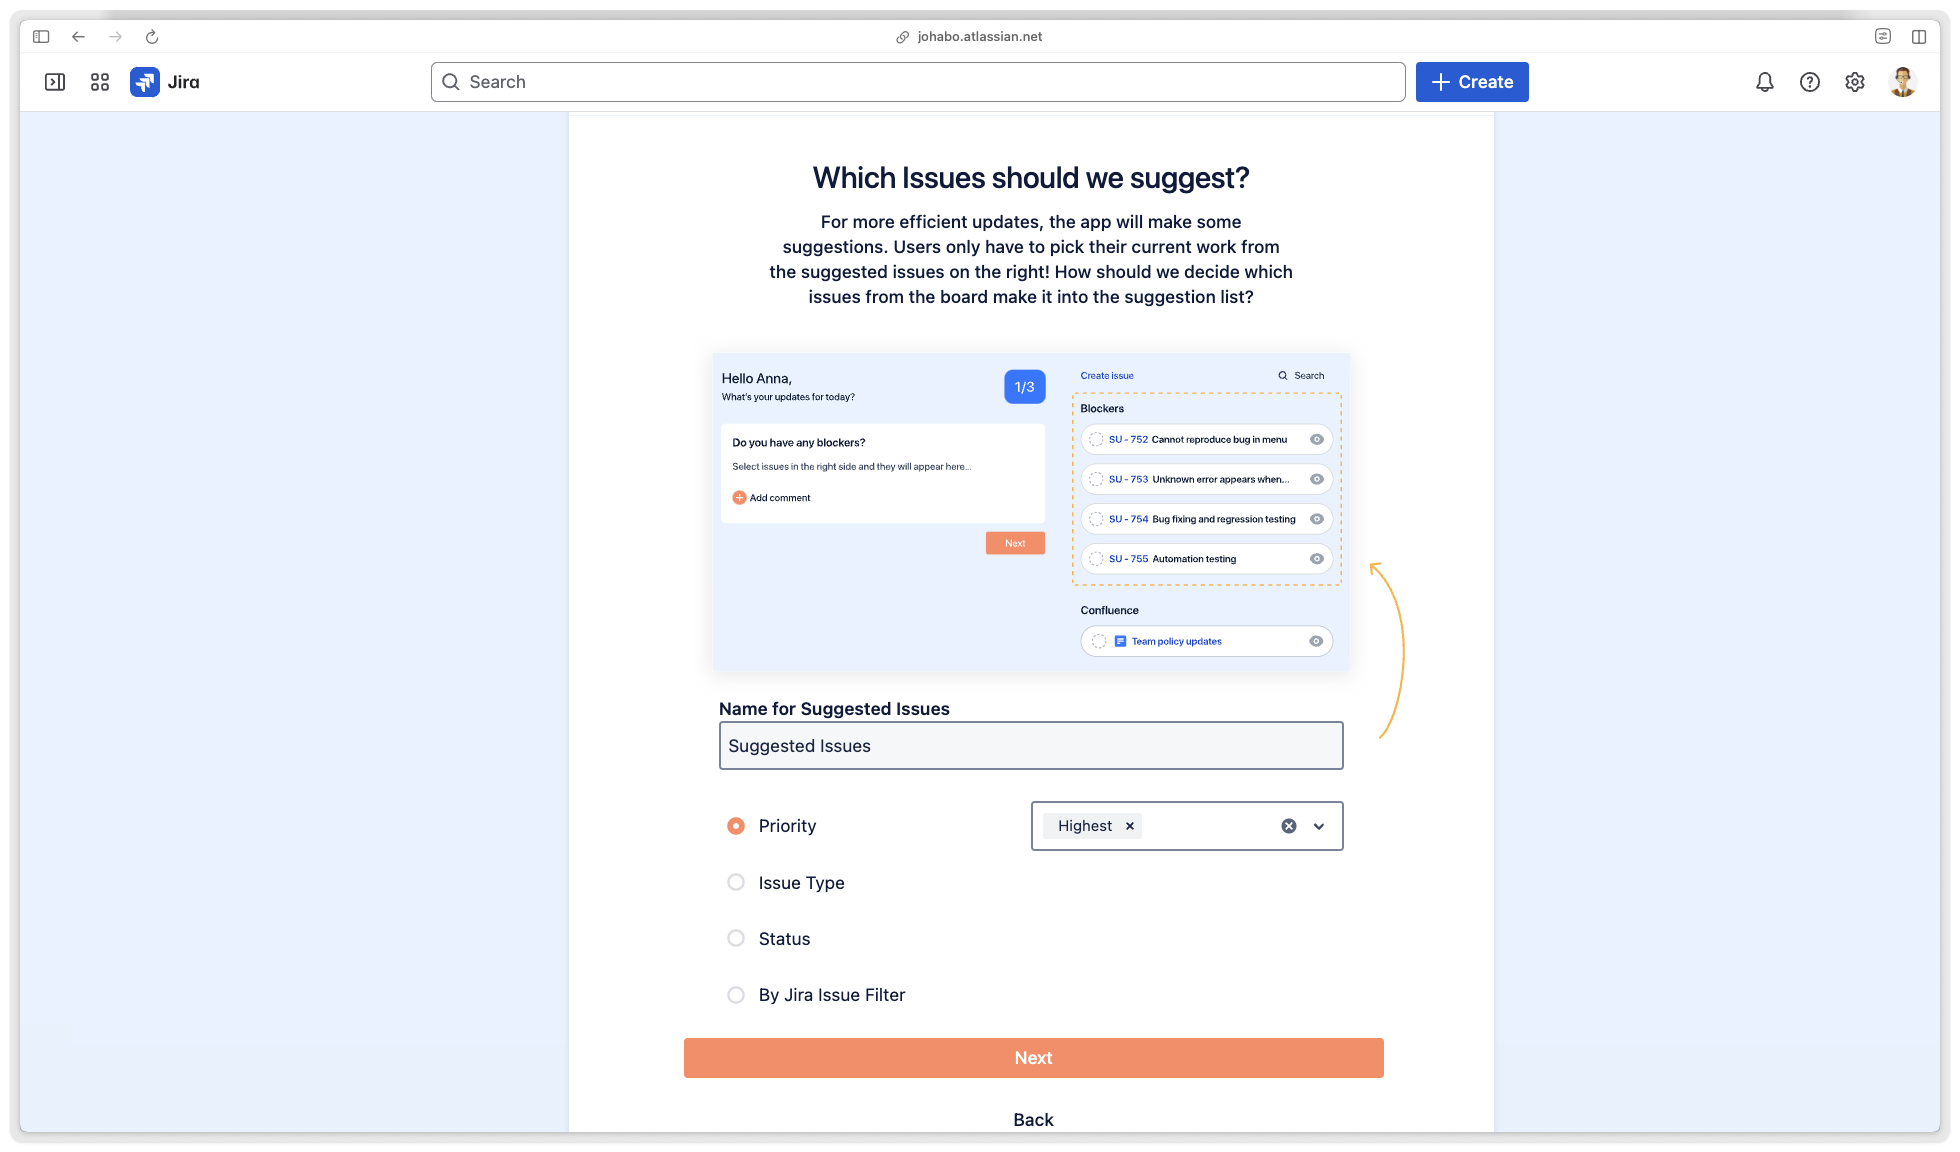
Task: Go back using the browser arrow
Action: click(x=78, y=37)
